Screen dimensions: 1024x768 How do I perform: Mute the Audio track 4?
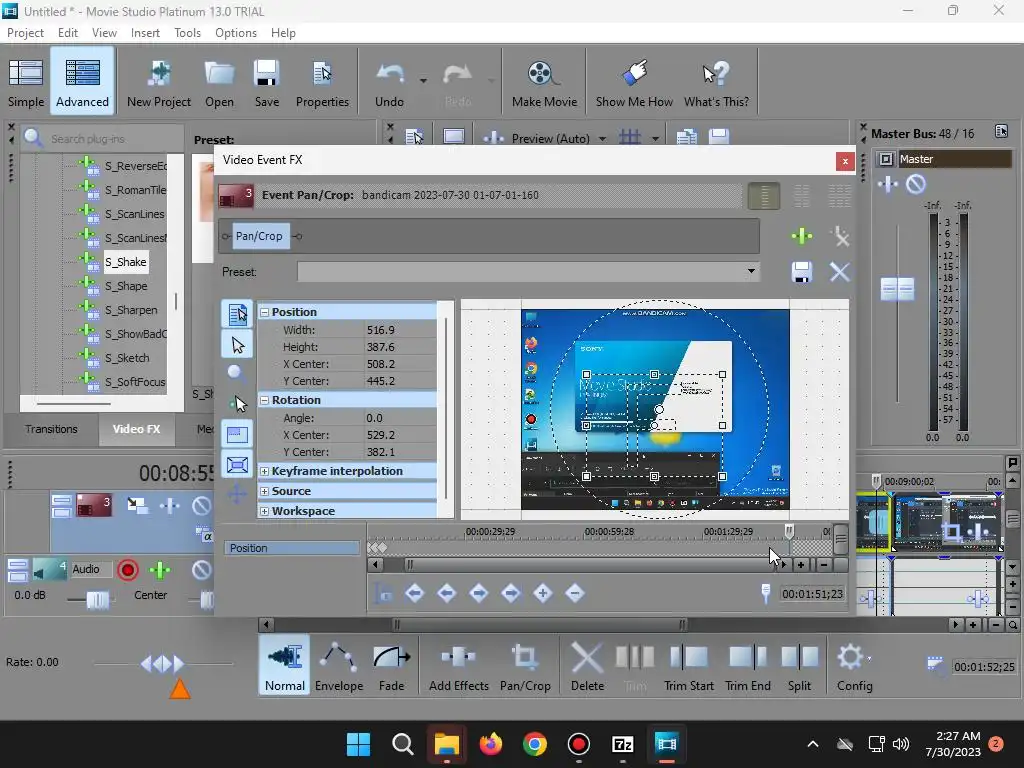click(201, 570)
